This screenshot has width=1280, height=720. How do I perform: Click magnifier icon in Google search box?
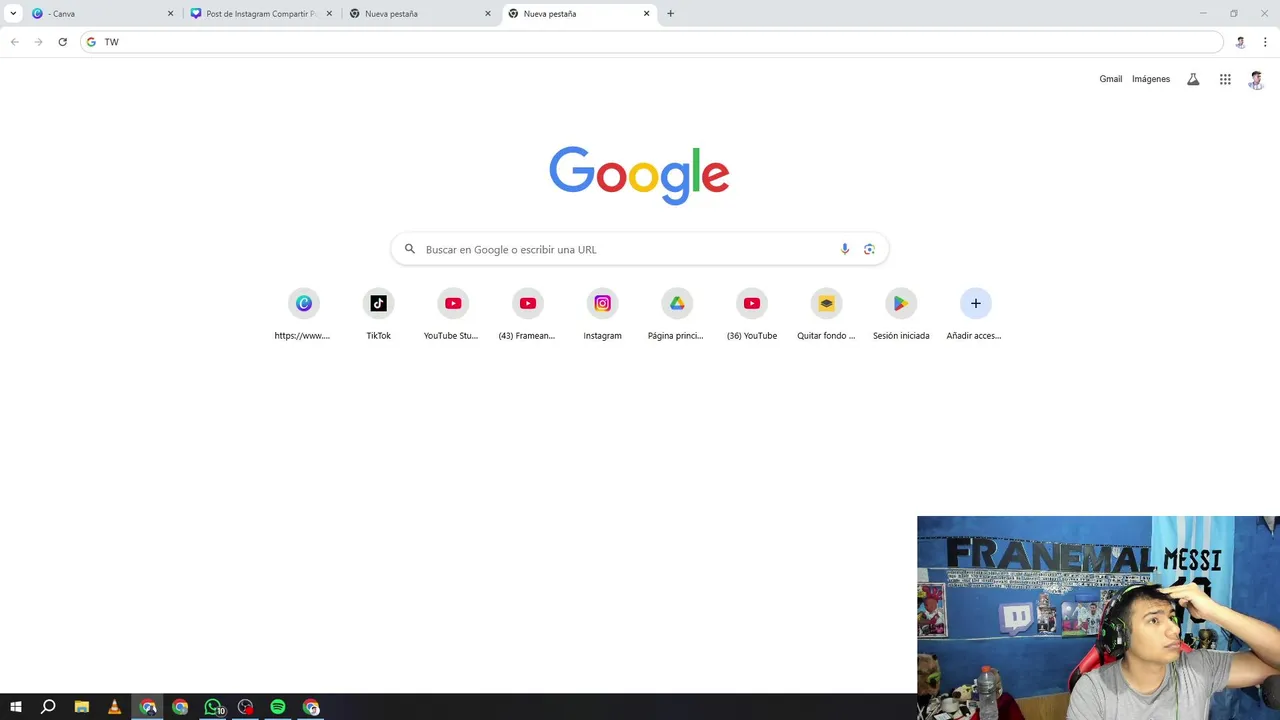pyautogui.click(x=410, y=249)
